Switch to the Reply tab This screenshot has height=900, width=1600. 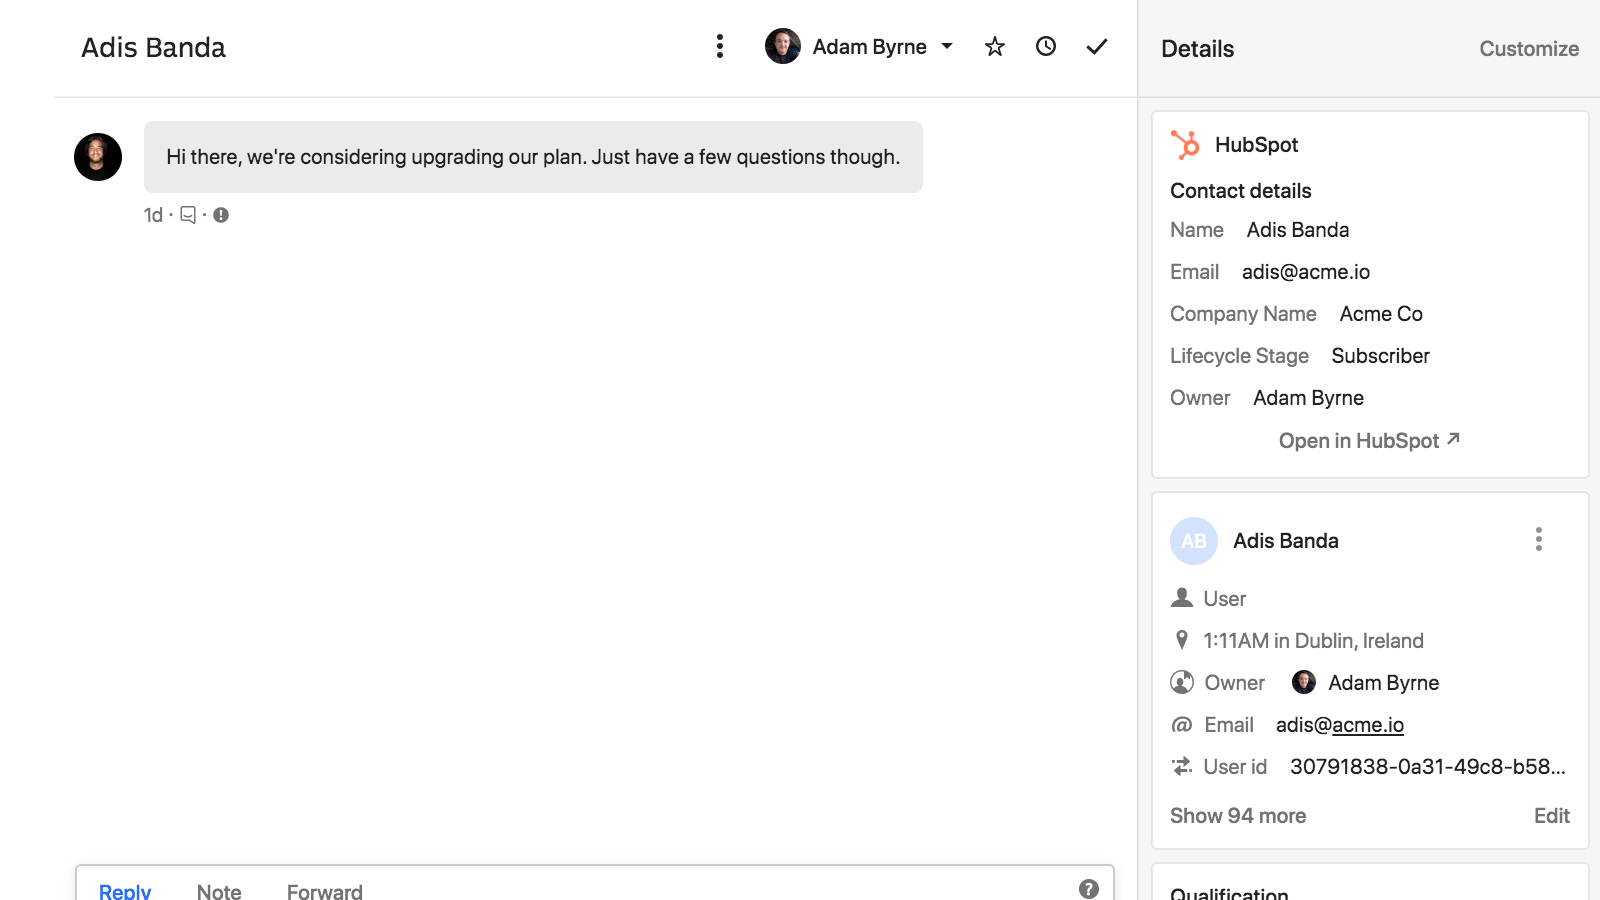coord(125,890)
